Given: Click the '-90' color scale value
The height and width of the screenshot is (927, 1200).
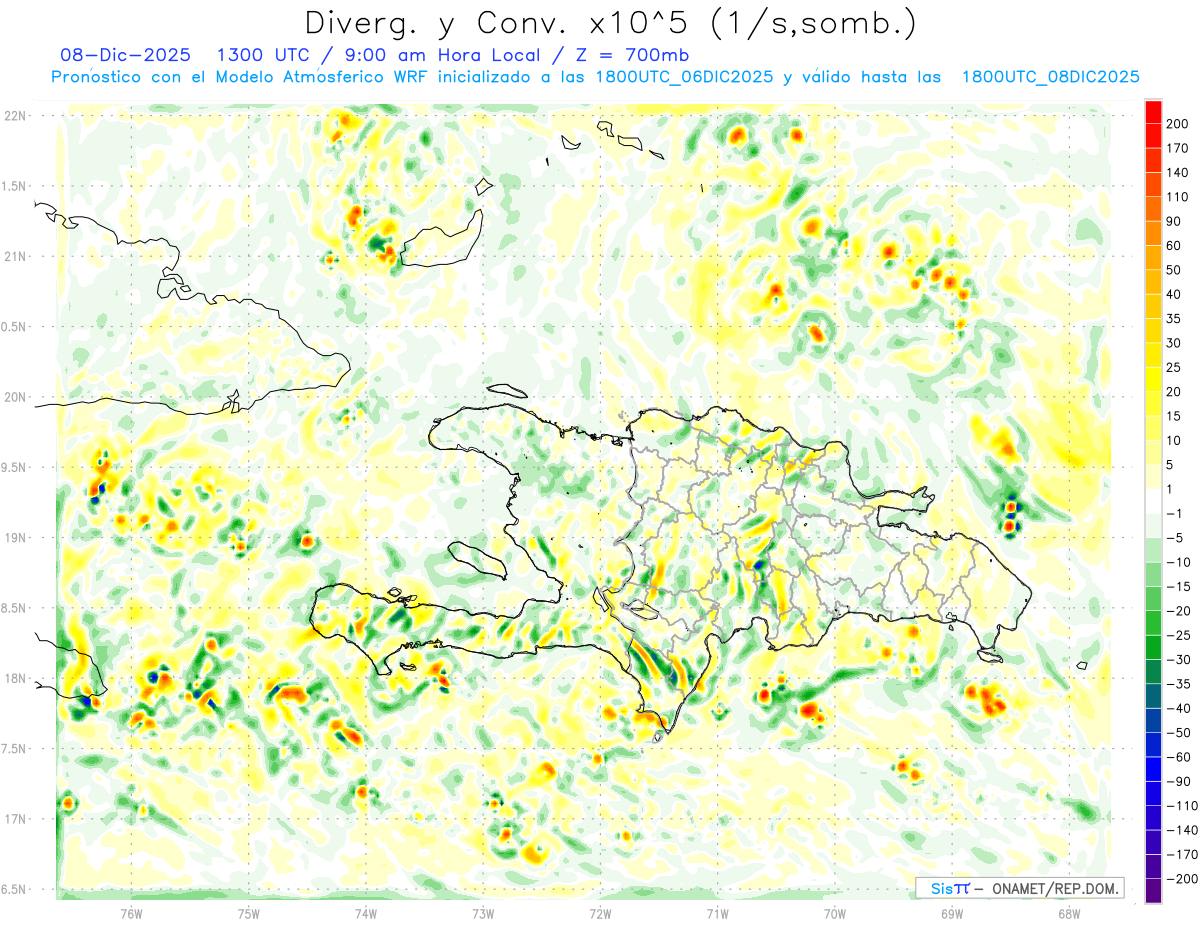Looking at the screenshot, I should [x=1179, y=781].
